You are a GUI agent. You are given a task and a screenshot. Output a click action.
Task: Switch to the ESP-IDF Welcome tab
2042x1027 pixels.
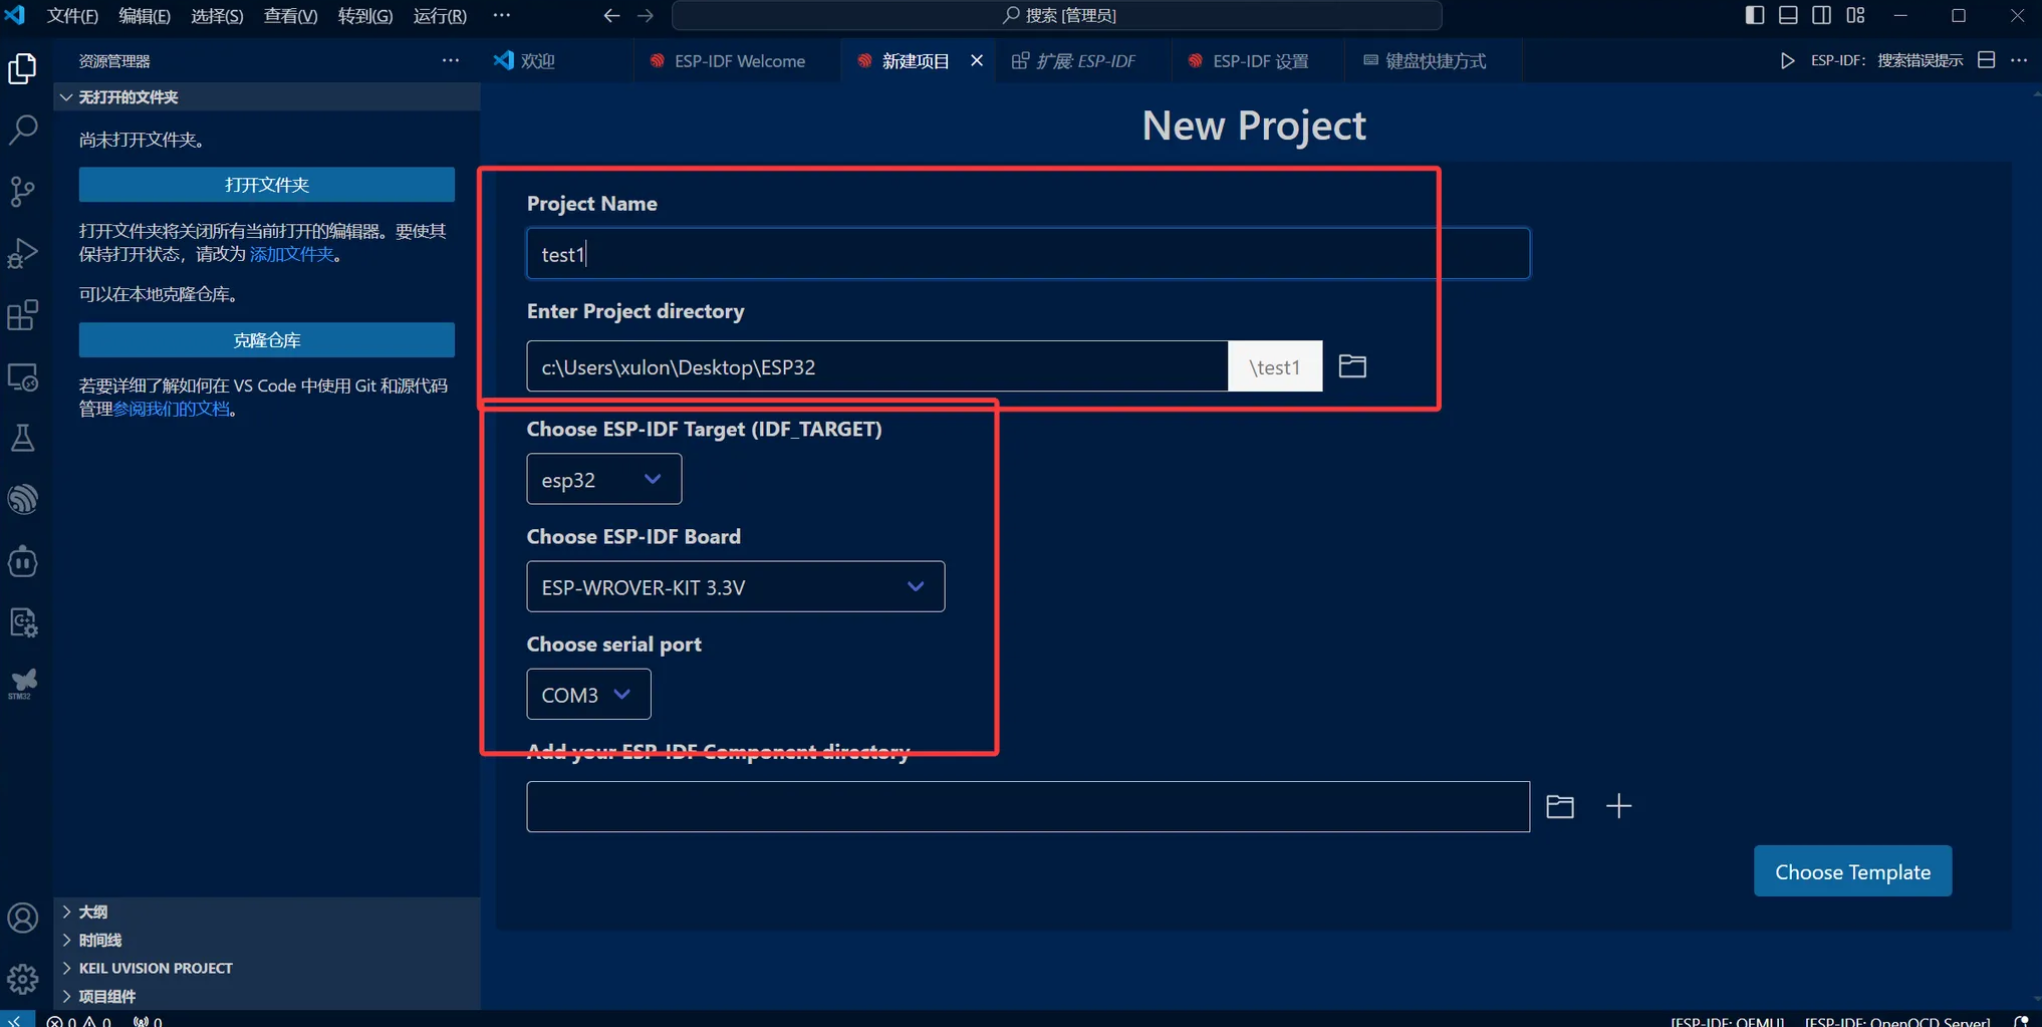(x=738, y=61)
